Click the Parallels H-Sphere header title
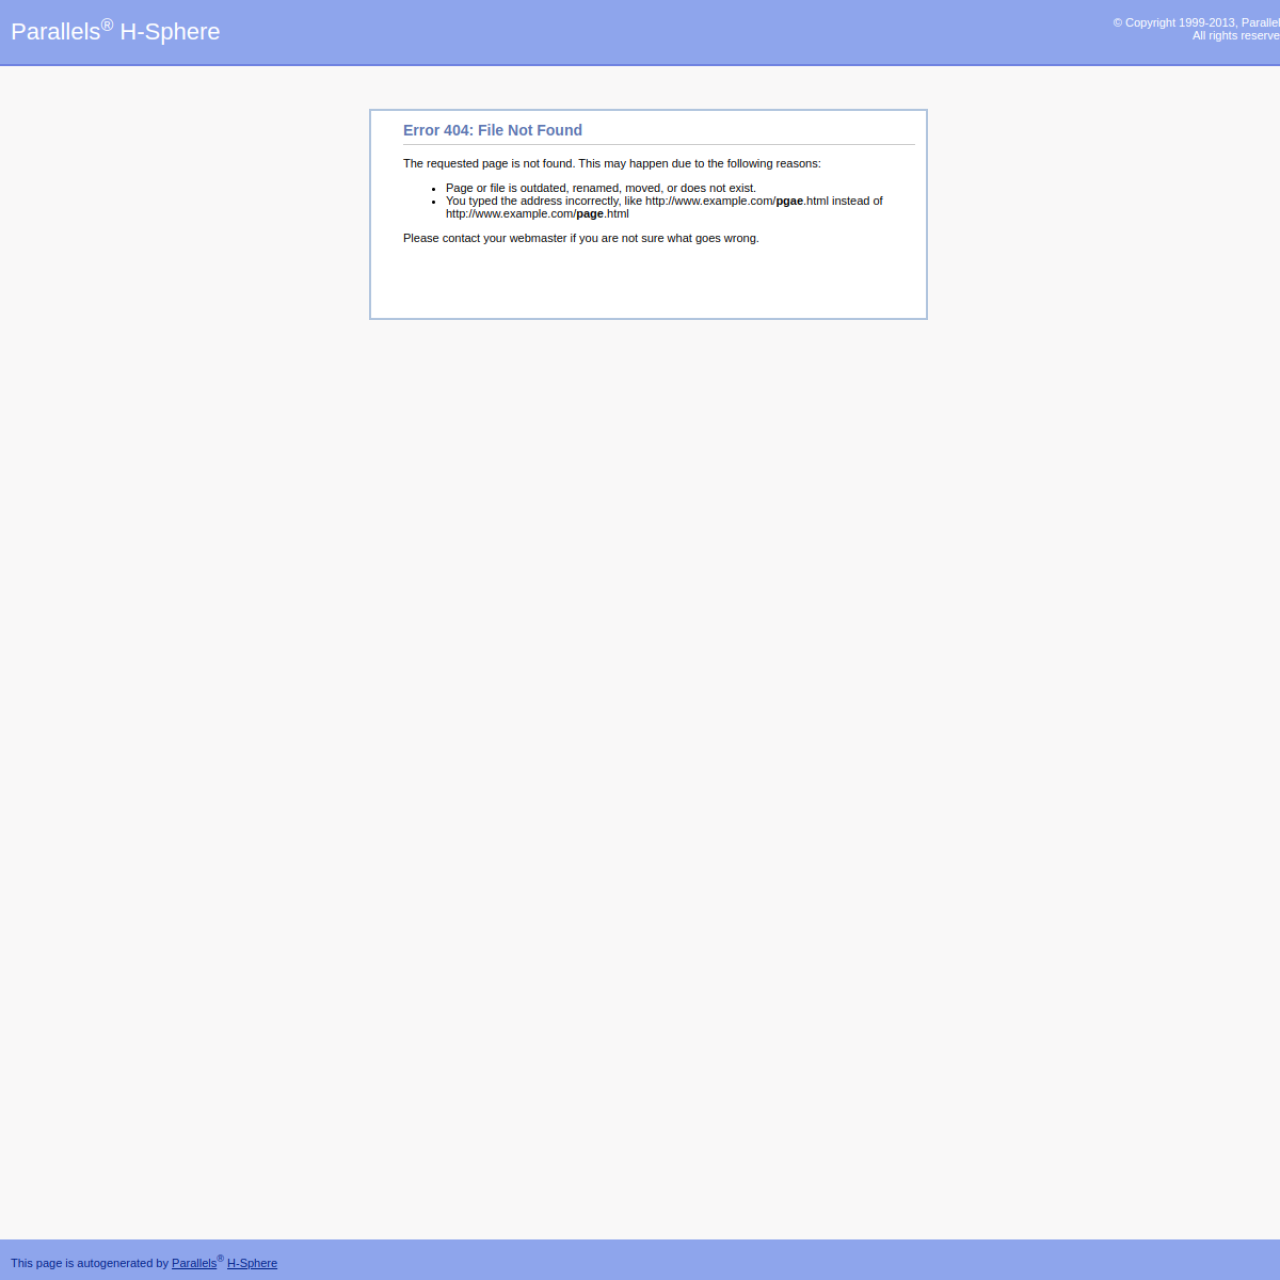The image size is (1280, 1280). click(x=115, y=31)
